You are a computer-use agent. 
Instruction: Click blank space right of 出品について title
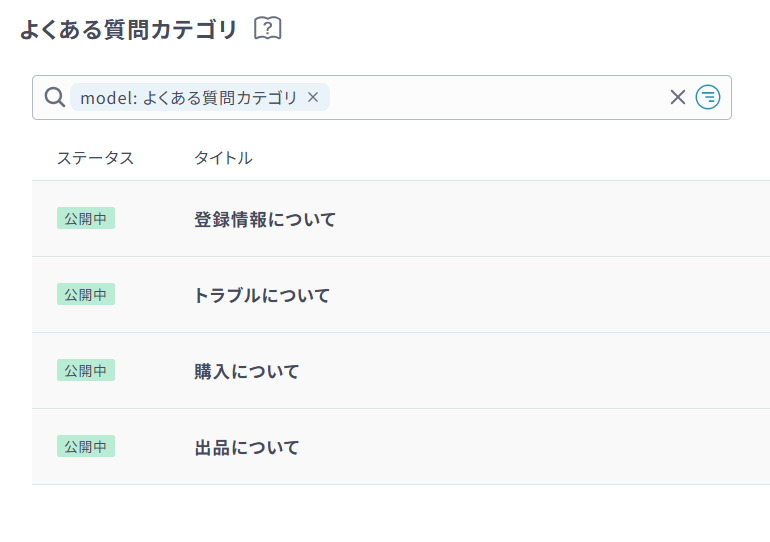click(550, 447)
